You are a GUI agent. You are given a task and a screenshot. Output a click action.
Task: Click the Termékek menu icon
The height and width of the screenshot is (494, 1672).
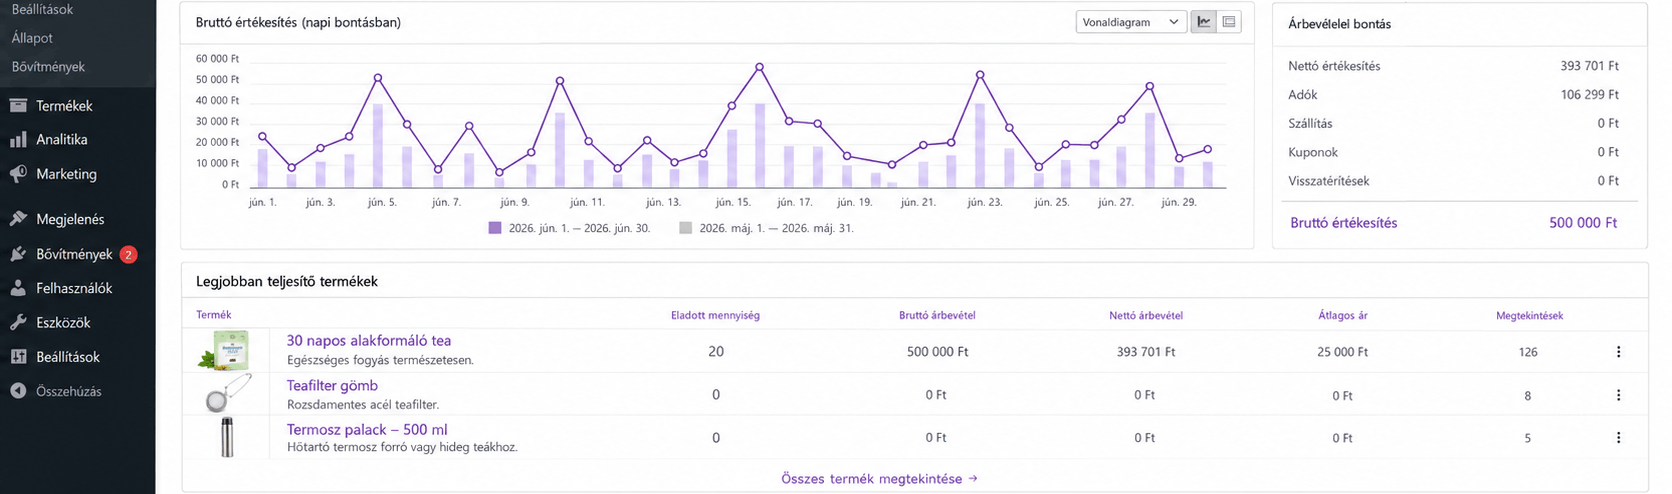pos(18,105)
